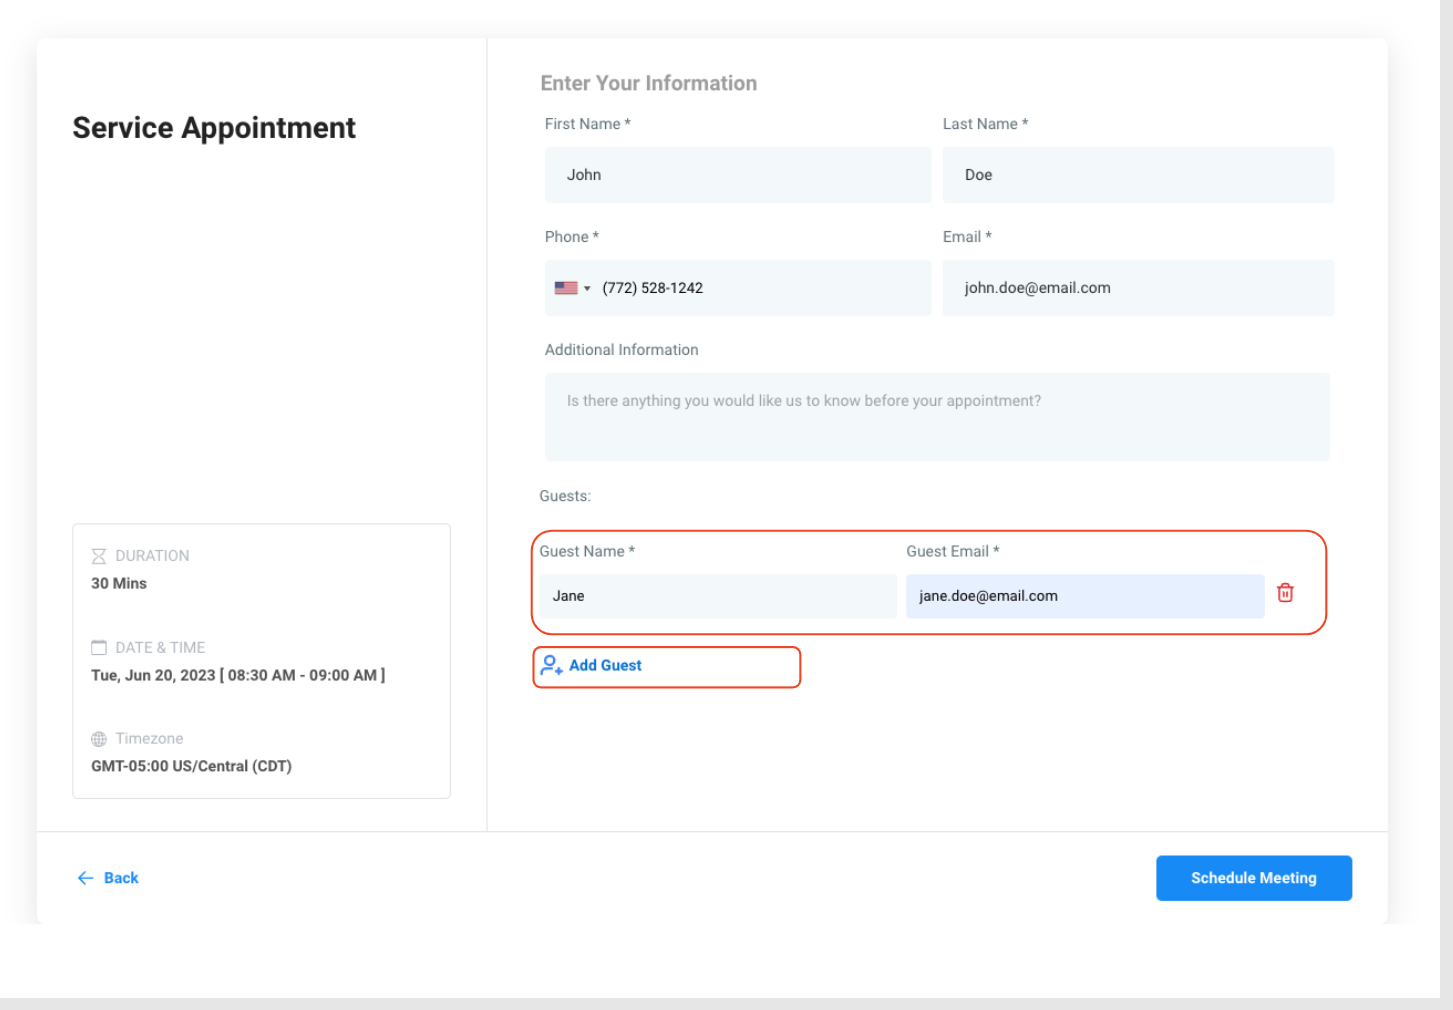Click the back arrow icon

pos(86,878)
